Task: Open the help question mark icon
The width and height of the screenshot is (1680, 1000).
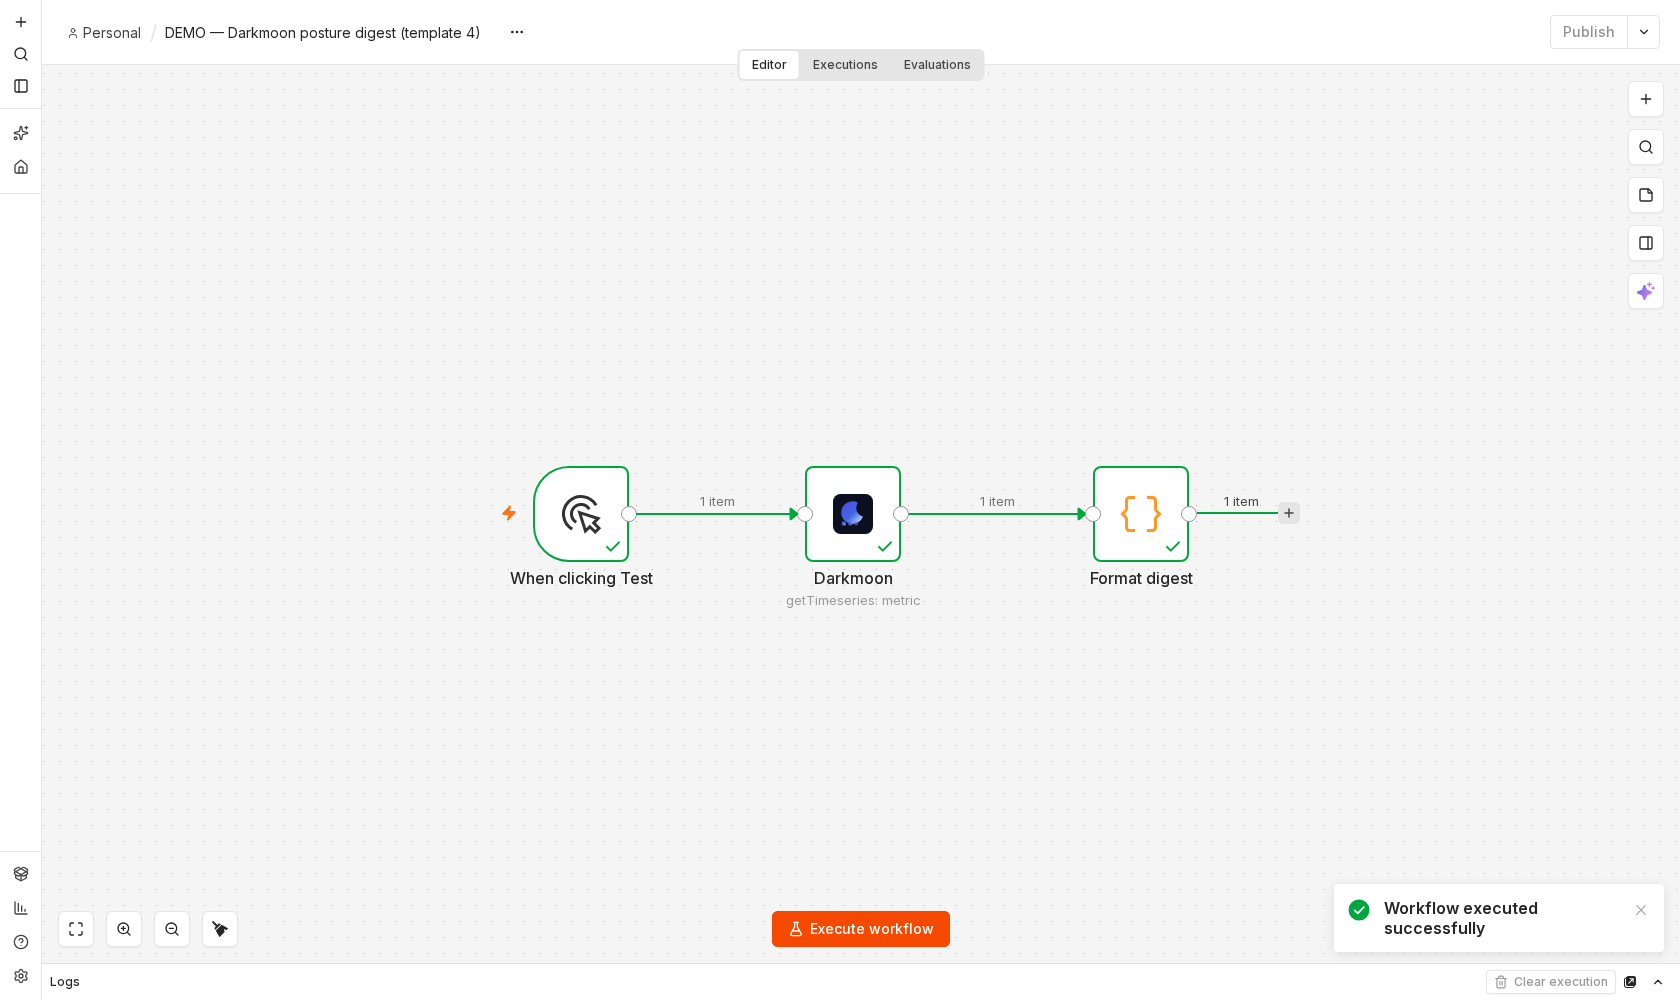Action: tap(21, 942)
